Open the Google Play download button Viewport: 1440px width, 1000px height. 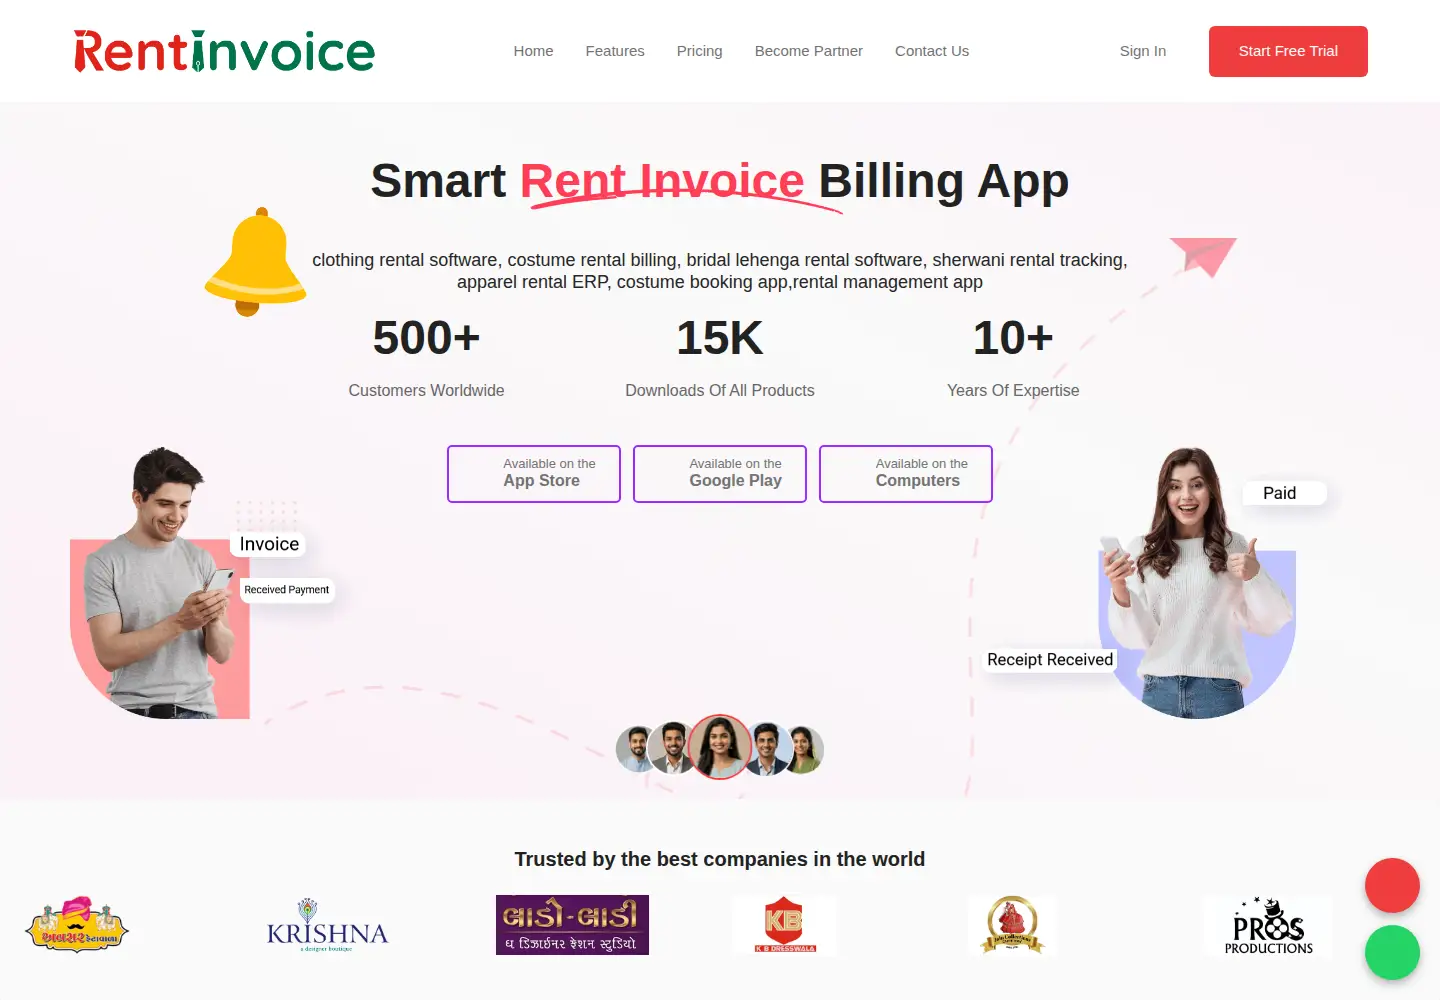coord(720,474)
